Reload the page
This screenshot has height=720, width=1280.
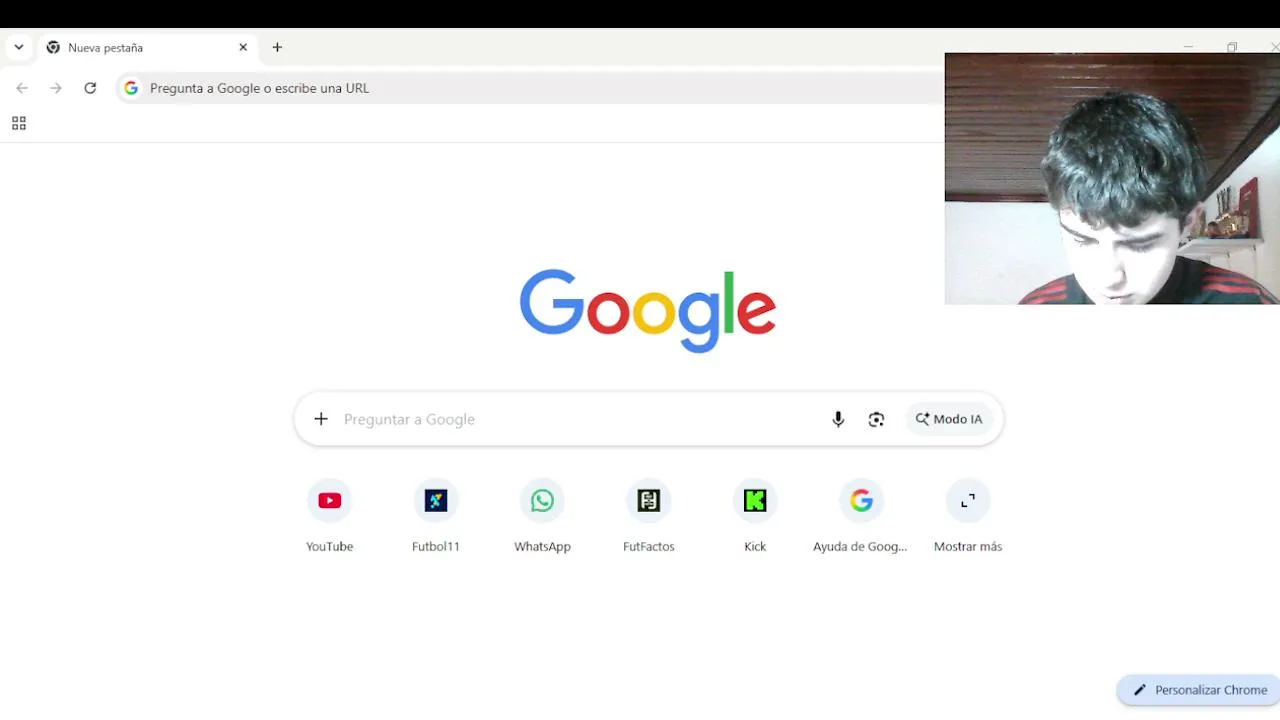pyautogui.click(x=90, y=88)
